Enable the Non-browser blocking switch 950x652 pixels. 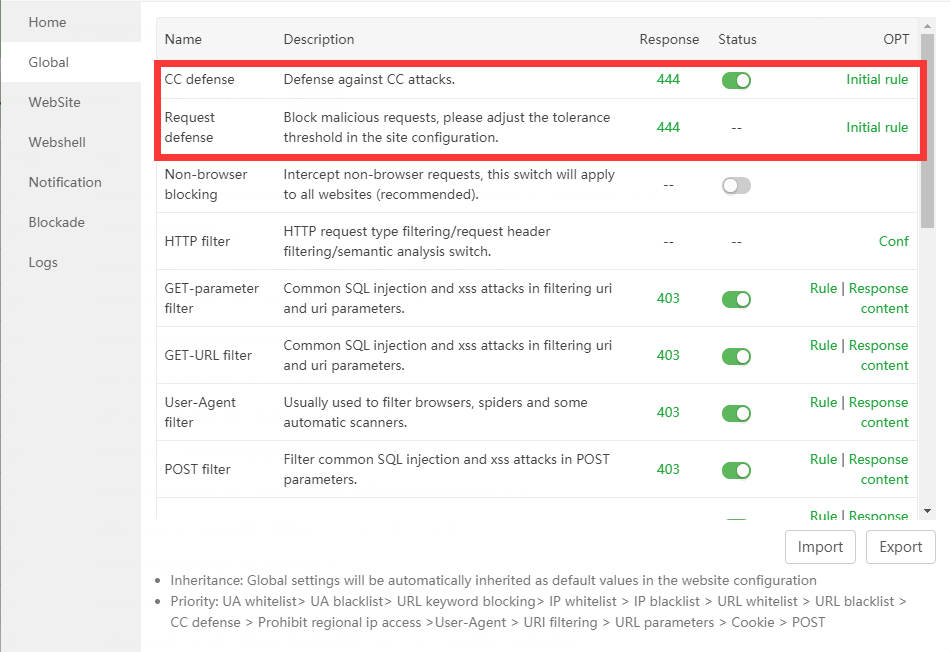(736, 185)
